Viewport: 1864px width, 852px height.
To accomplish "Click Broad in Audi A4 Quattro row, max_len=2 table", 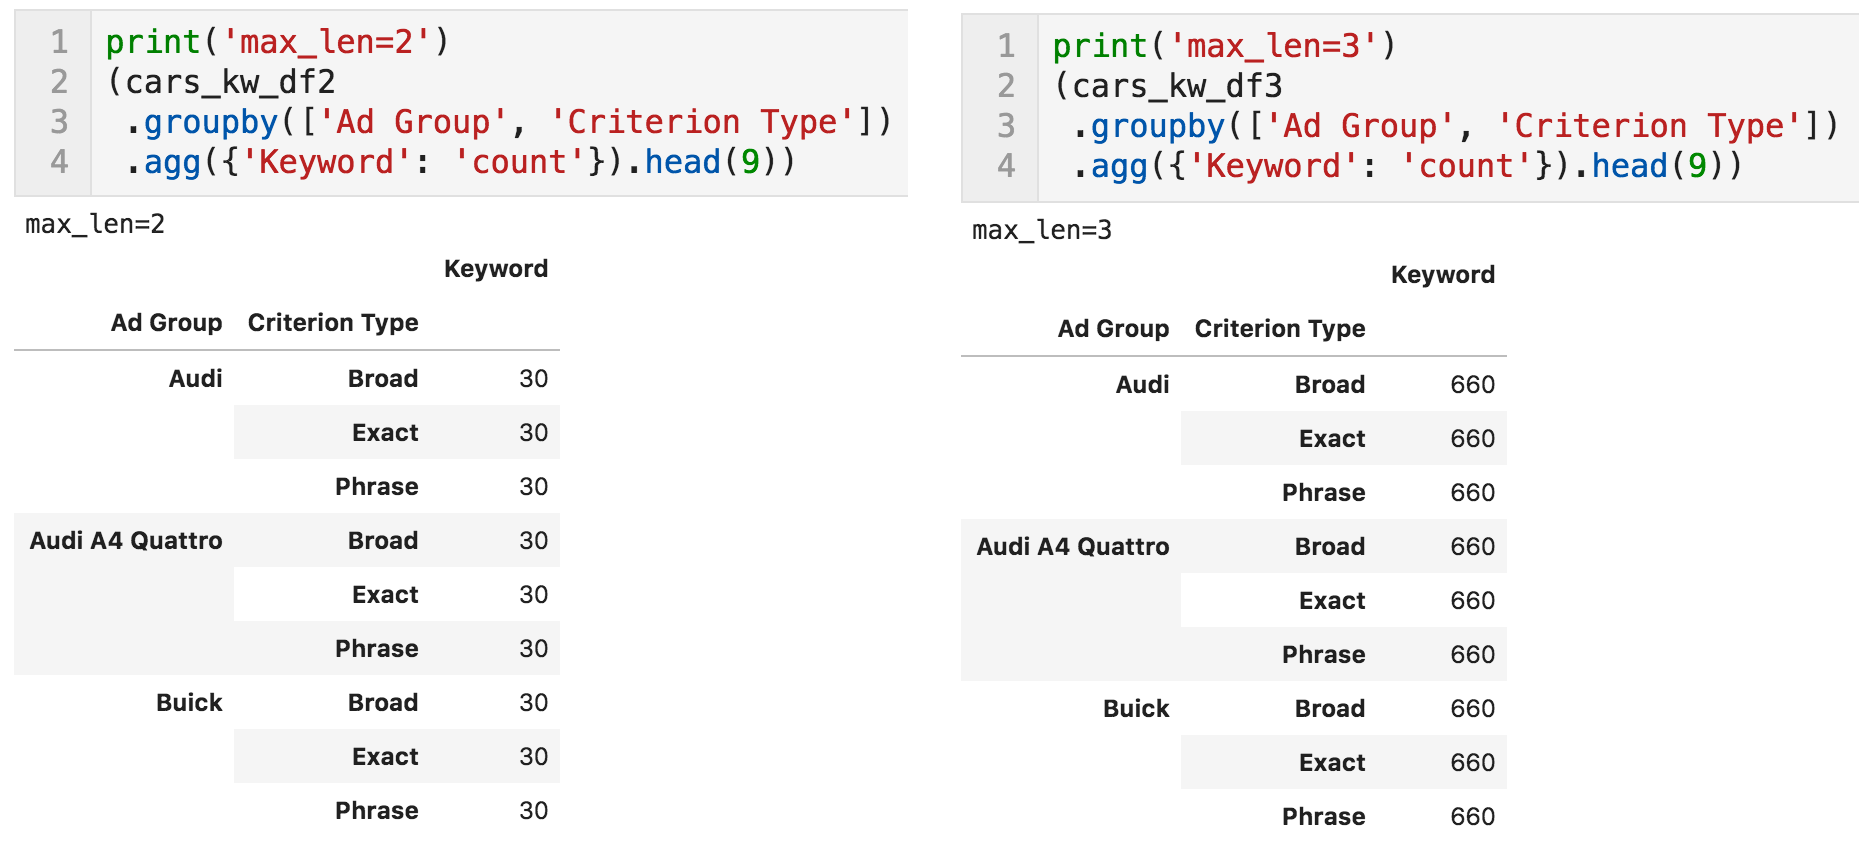I will coord(383,541).
